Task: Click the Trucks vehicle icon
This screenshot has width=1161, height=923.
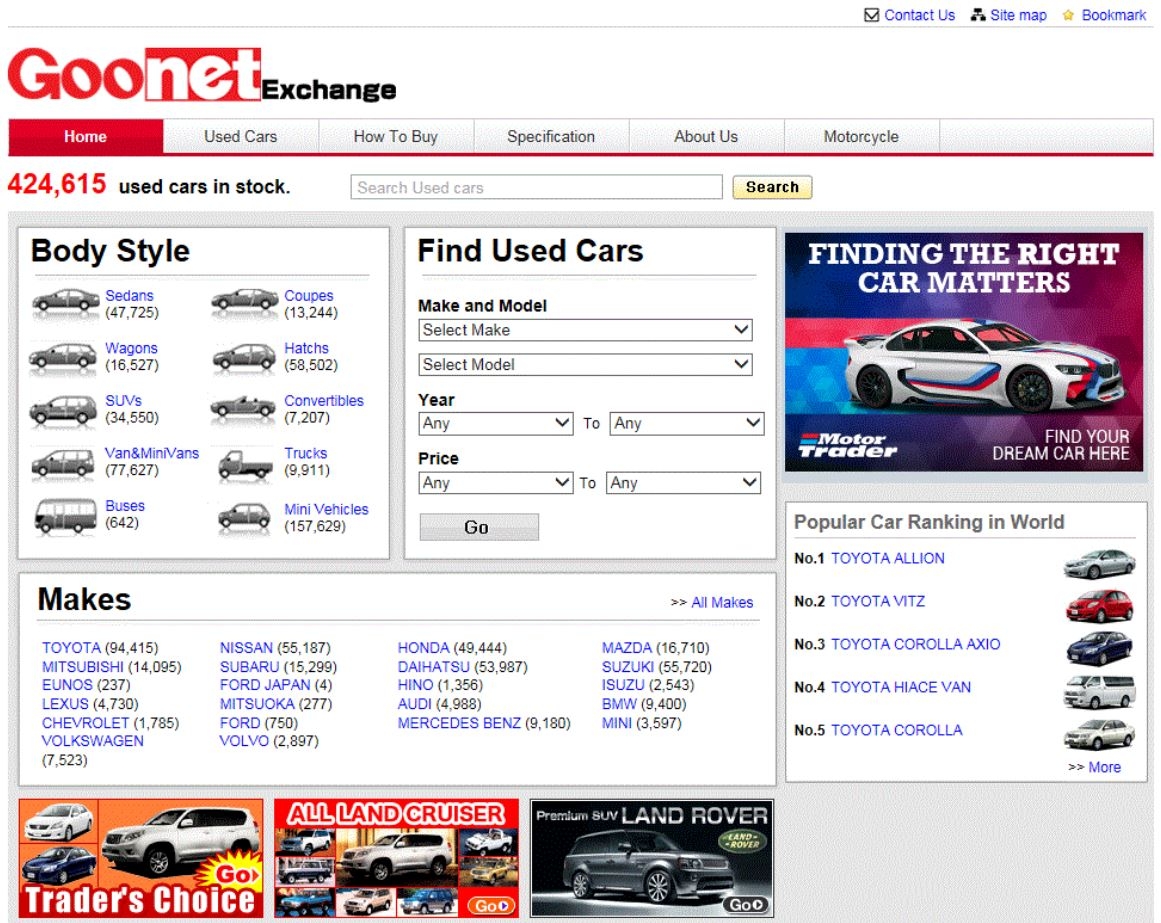Action: (245, 466)
